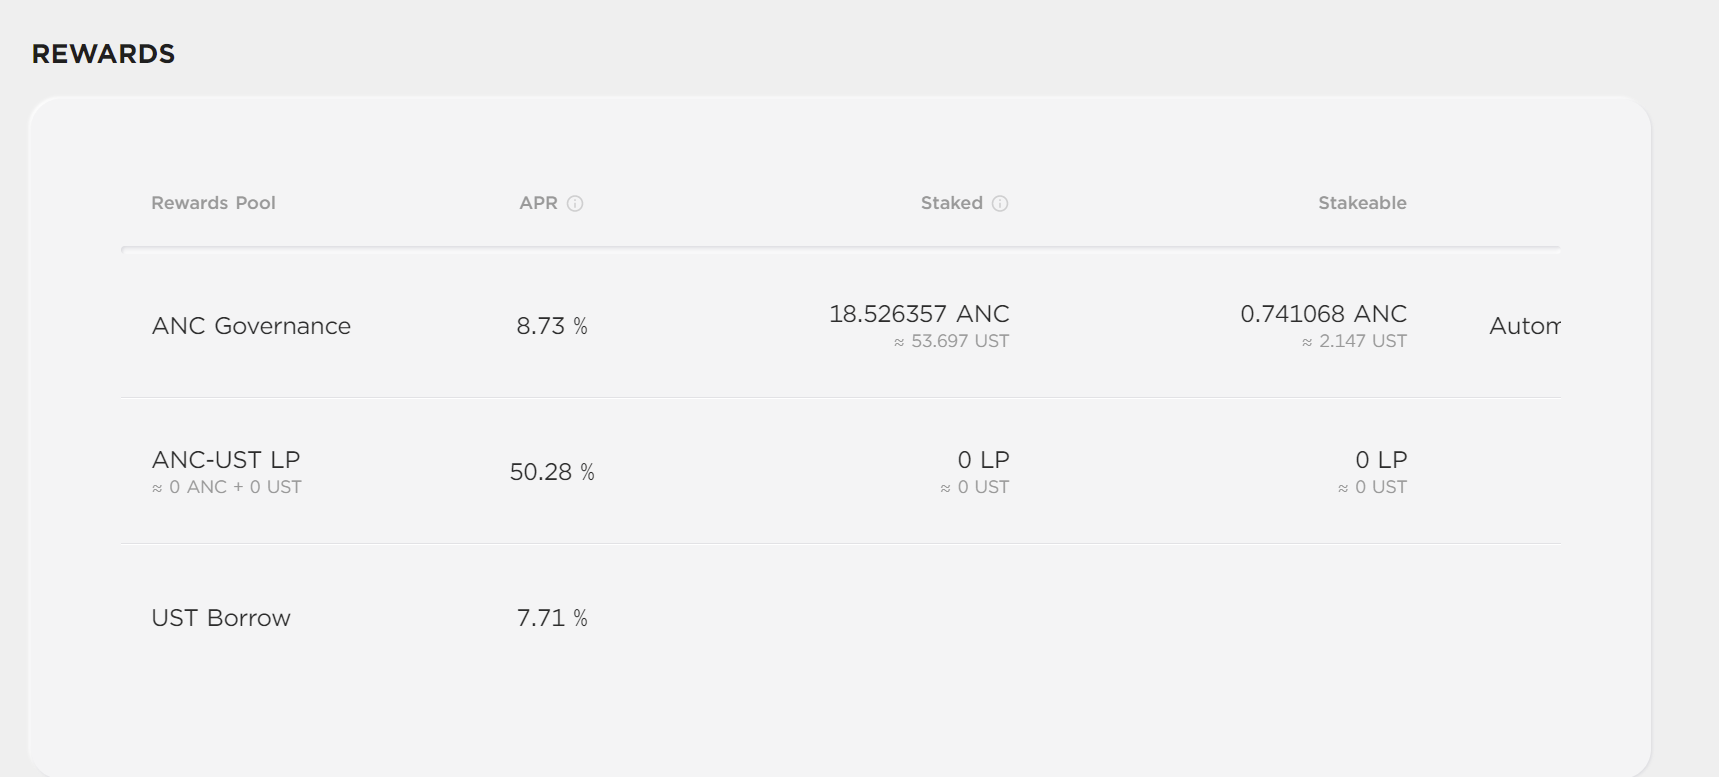The image size is (1719, 777).
Task: Click the 8.73 % APR value
Action: 552,326
